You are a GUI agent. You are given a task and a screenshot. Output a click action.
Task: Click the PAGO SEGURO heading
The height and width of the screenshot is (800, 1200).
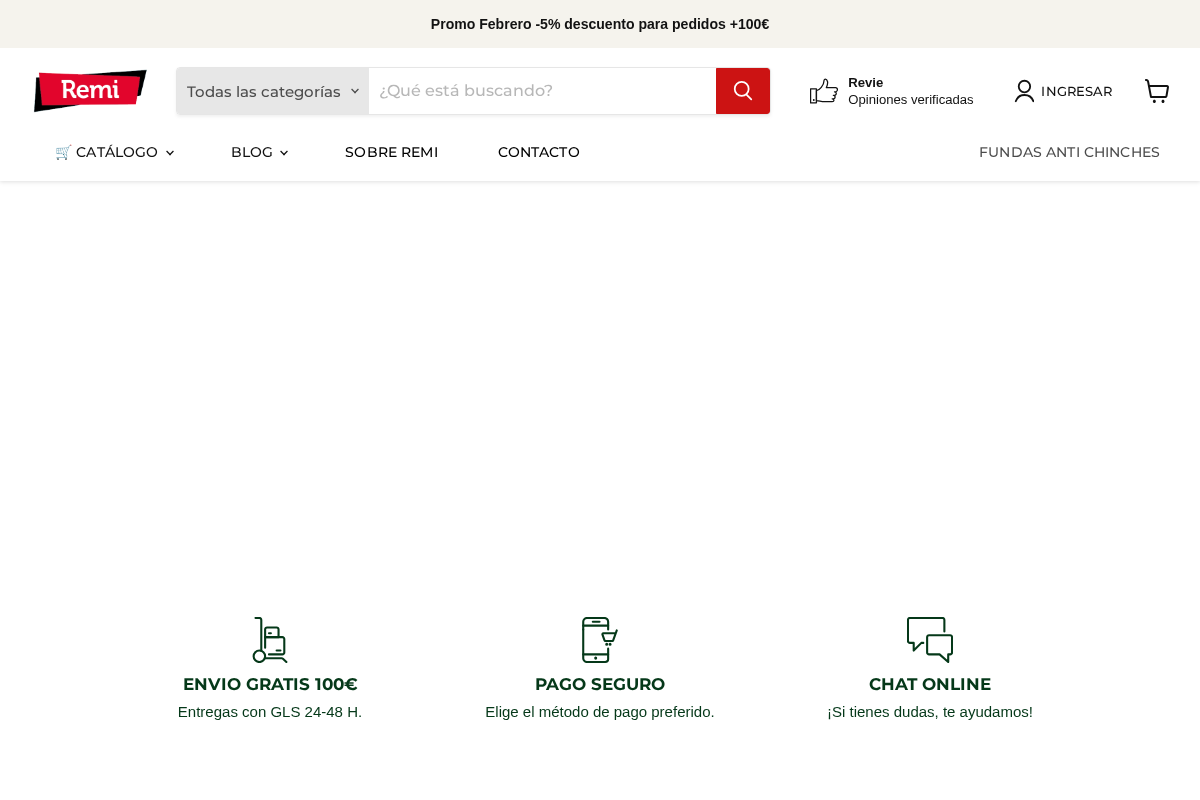pos(600,684)
